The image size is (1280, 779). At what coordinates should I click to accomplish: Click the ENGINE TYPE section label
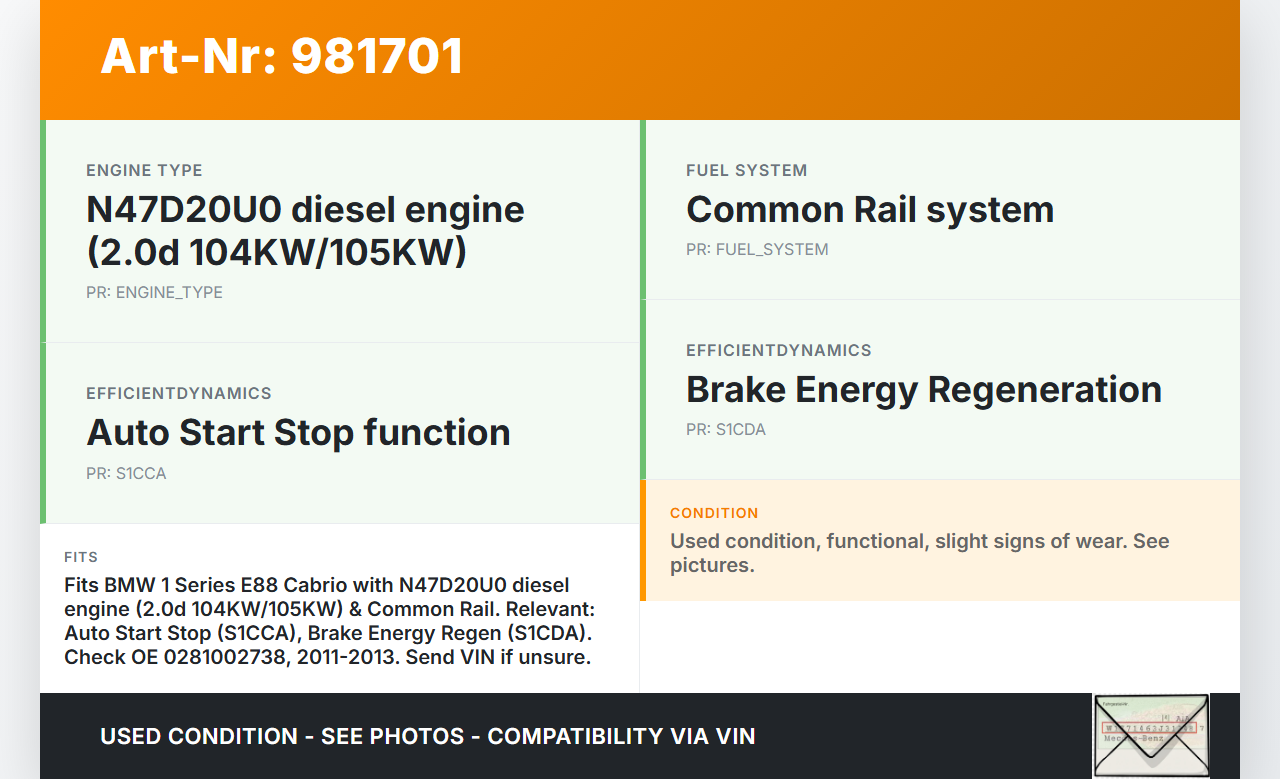tap(144, 170)
